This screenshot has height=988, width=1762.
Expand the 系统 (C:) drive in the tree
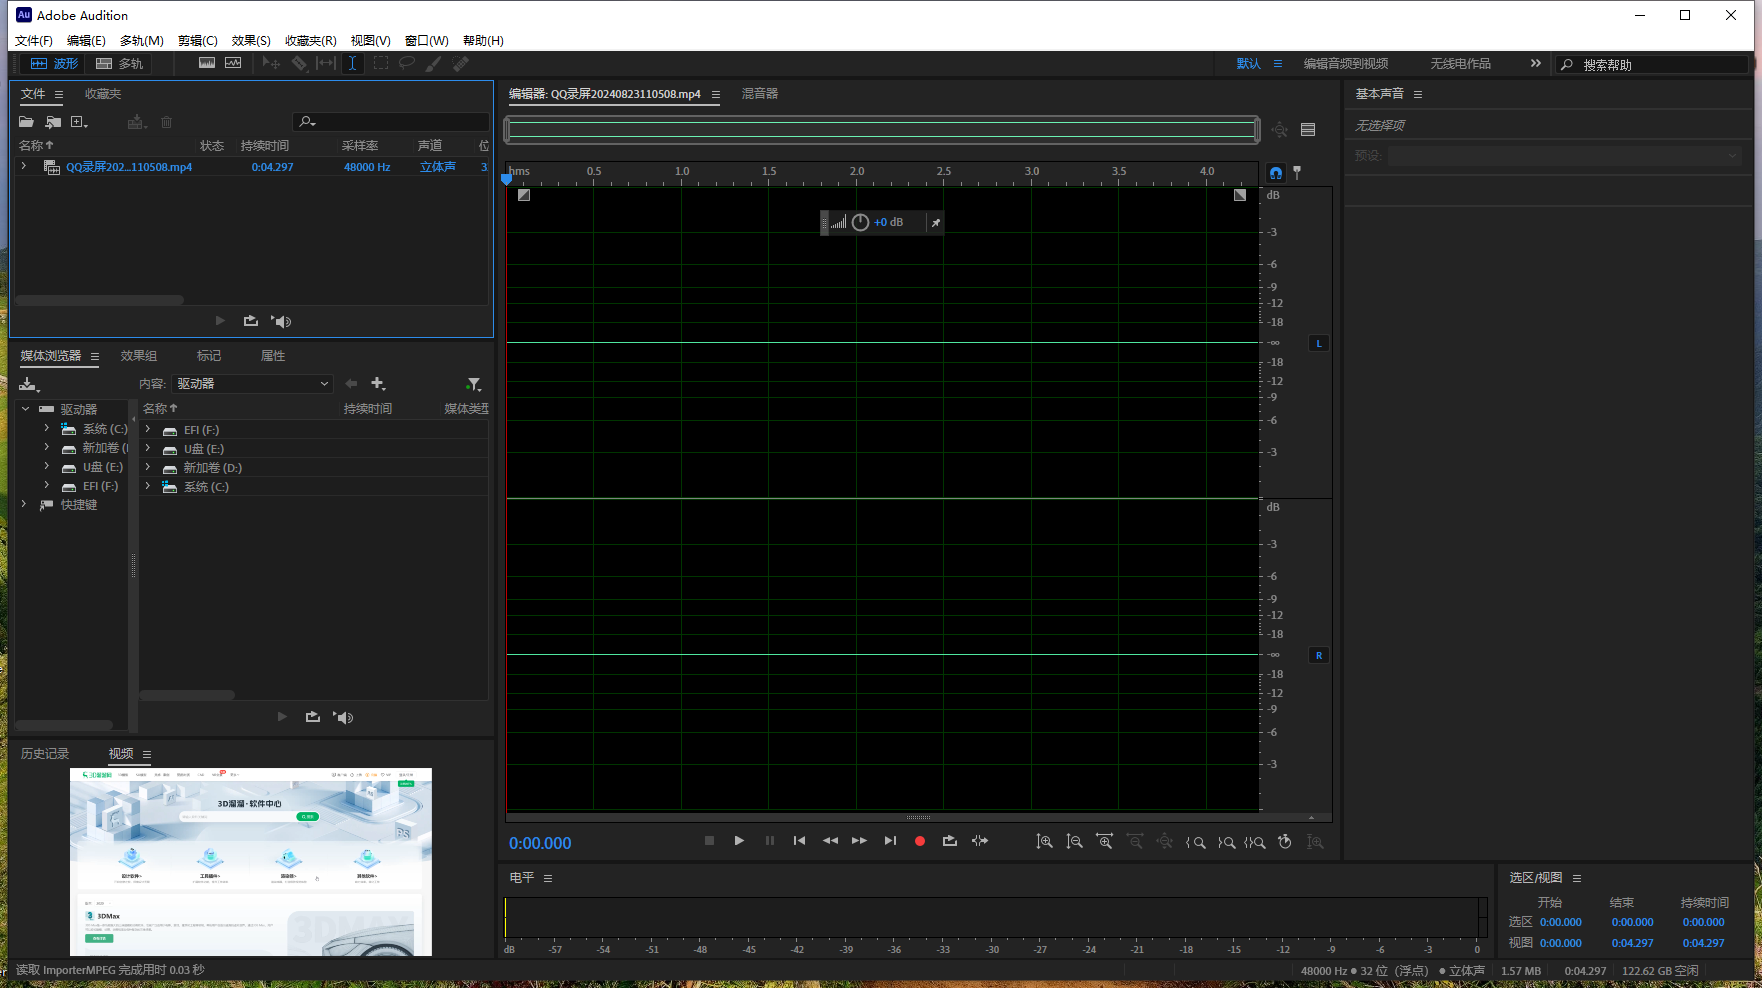pos(45,428)
